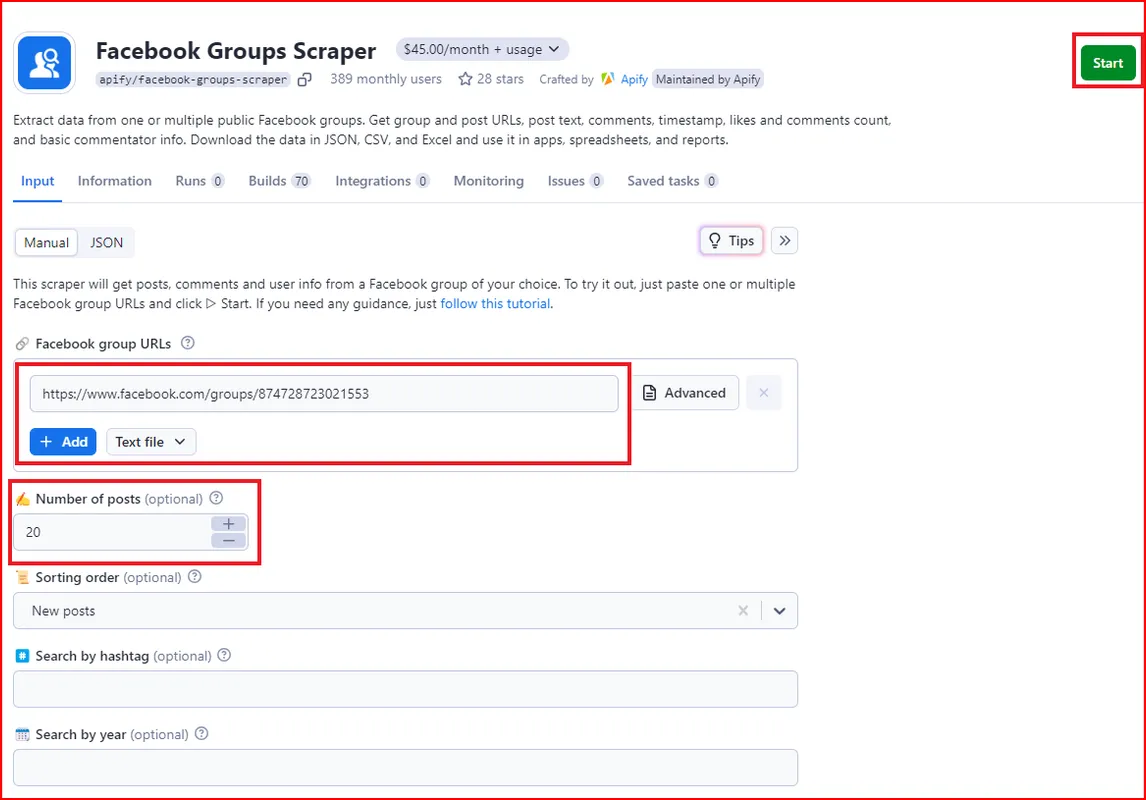Open the Integrations tab
This screenshot has height=800, width=1146.
click(x=382, y=181)
